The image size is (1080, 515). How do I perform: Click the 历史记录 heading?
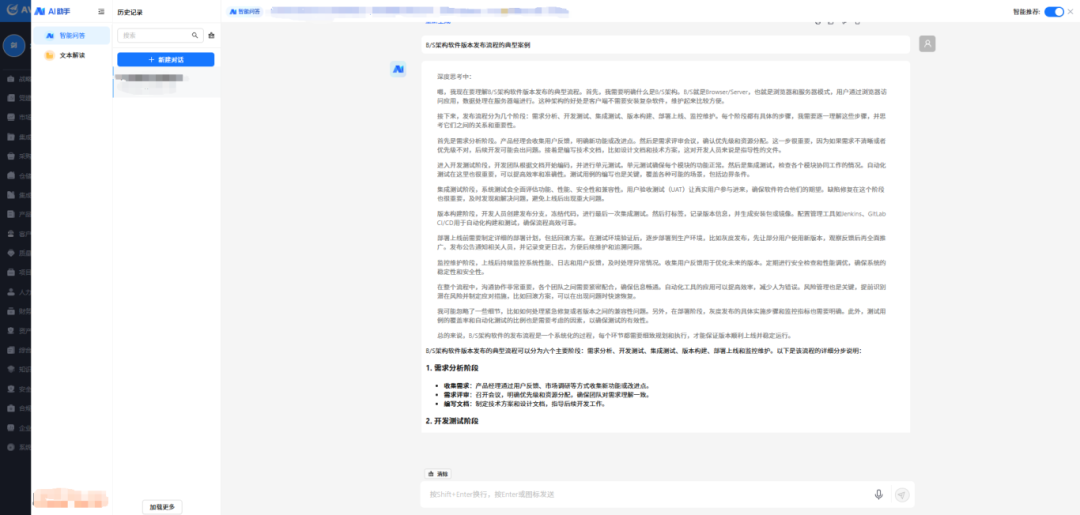point(129,12)
